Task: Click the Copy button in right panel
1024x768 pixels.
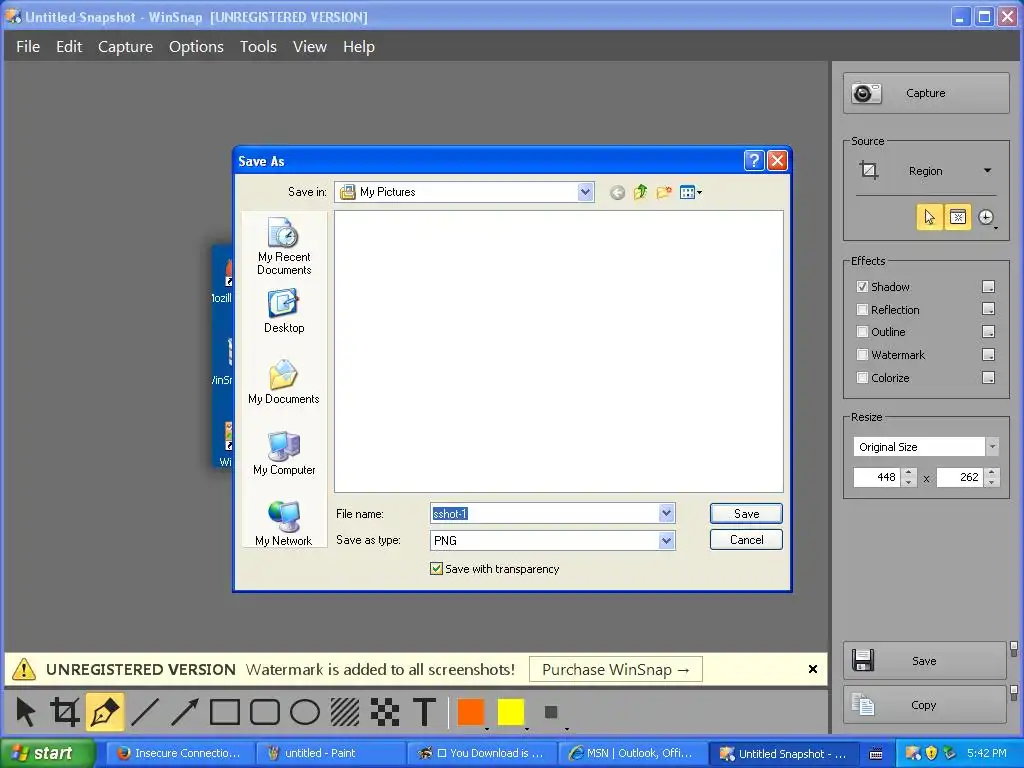Action: point(925,705)
